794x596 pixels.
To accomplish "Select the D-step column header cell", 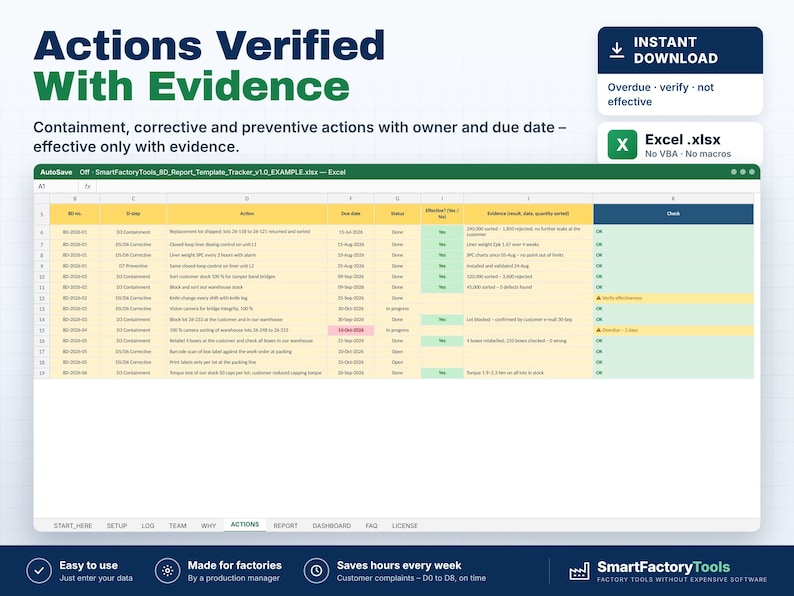I will click(133, 214).
